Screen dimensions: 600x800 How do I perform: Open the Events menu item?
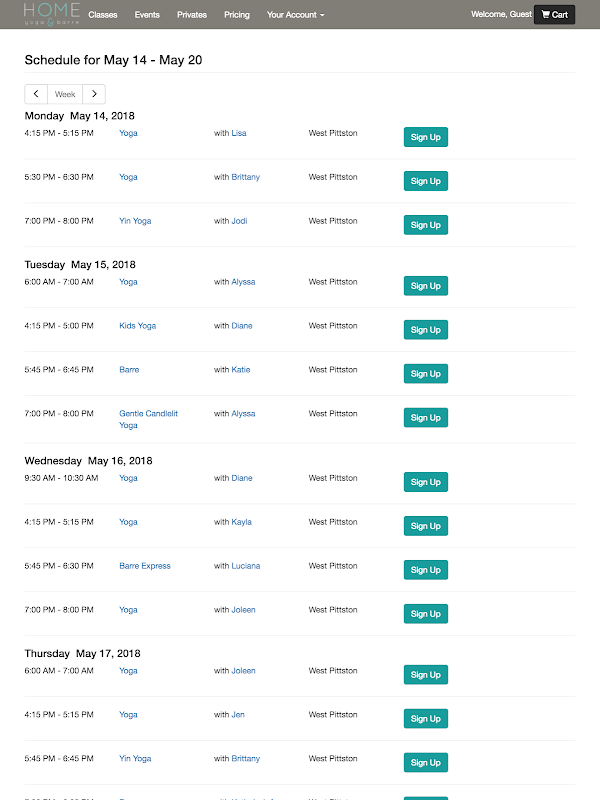point(147,15)
